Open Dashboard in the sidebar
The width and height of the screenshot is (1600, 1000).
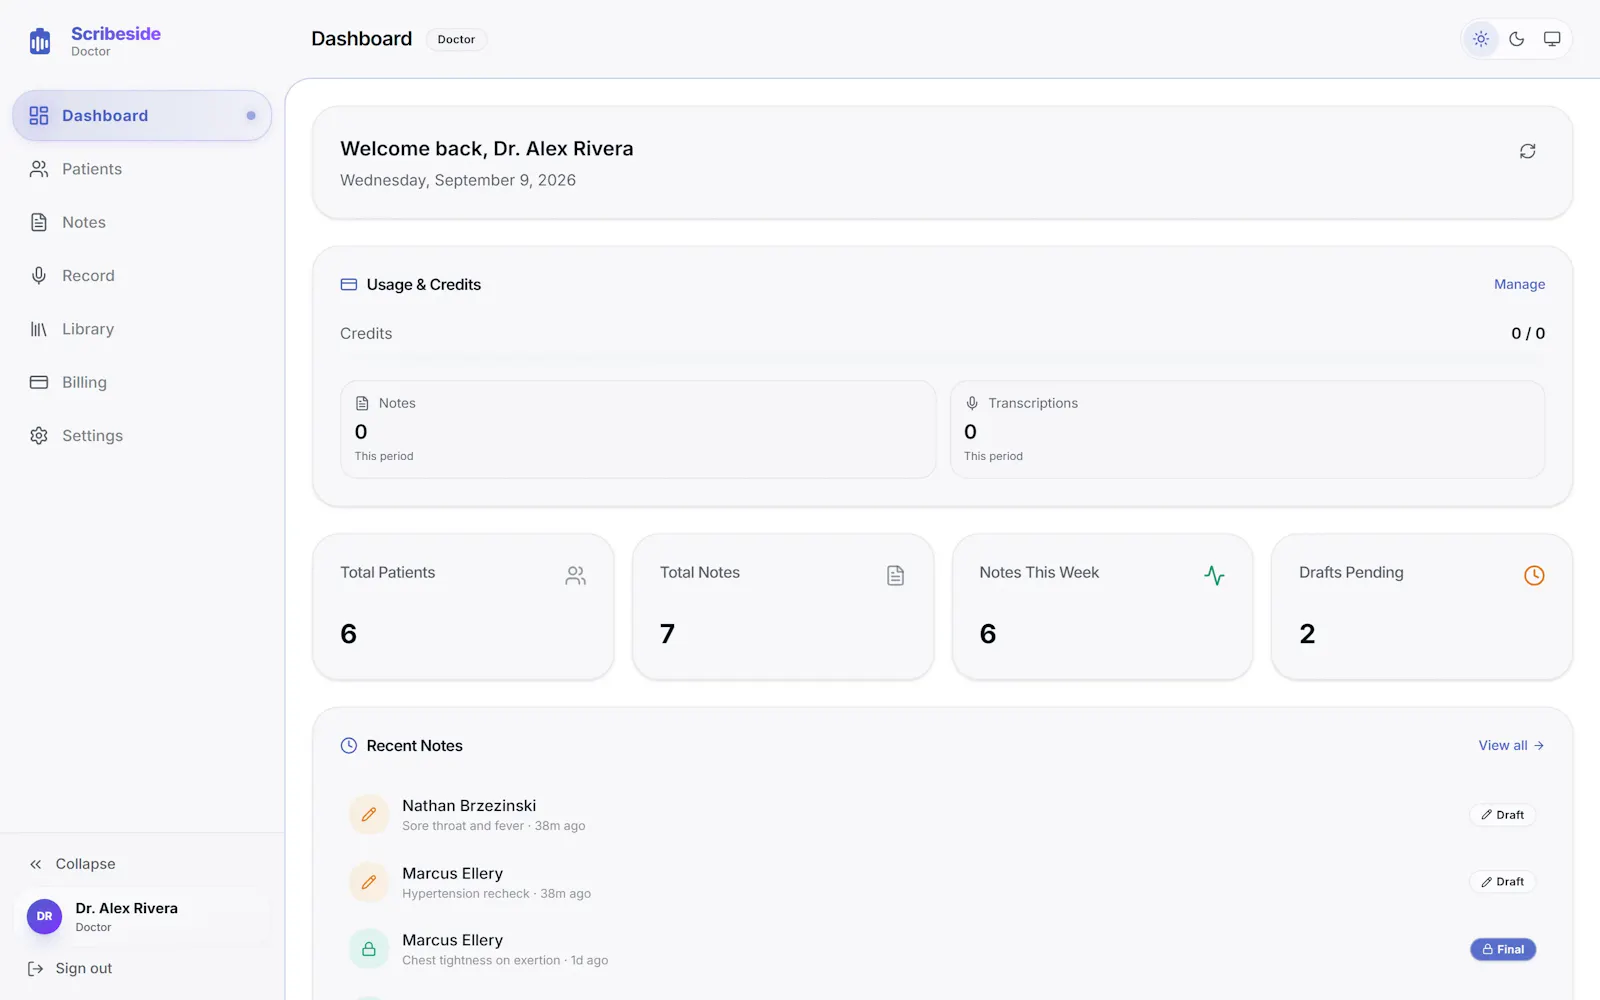(x=142, y=116)
